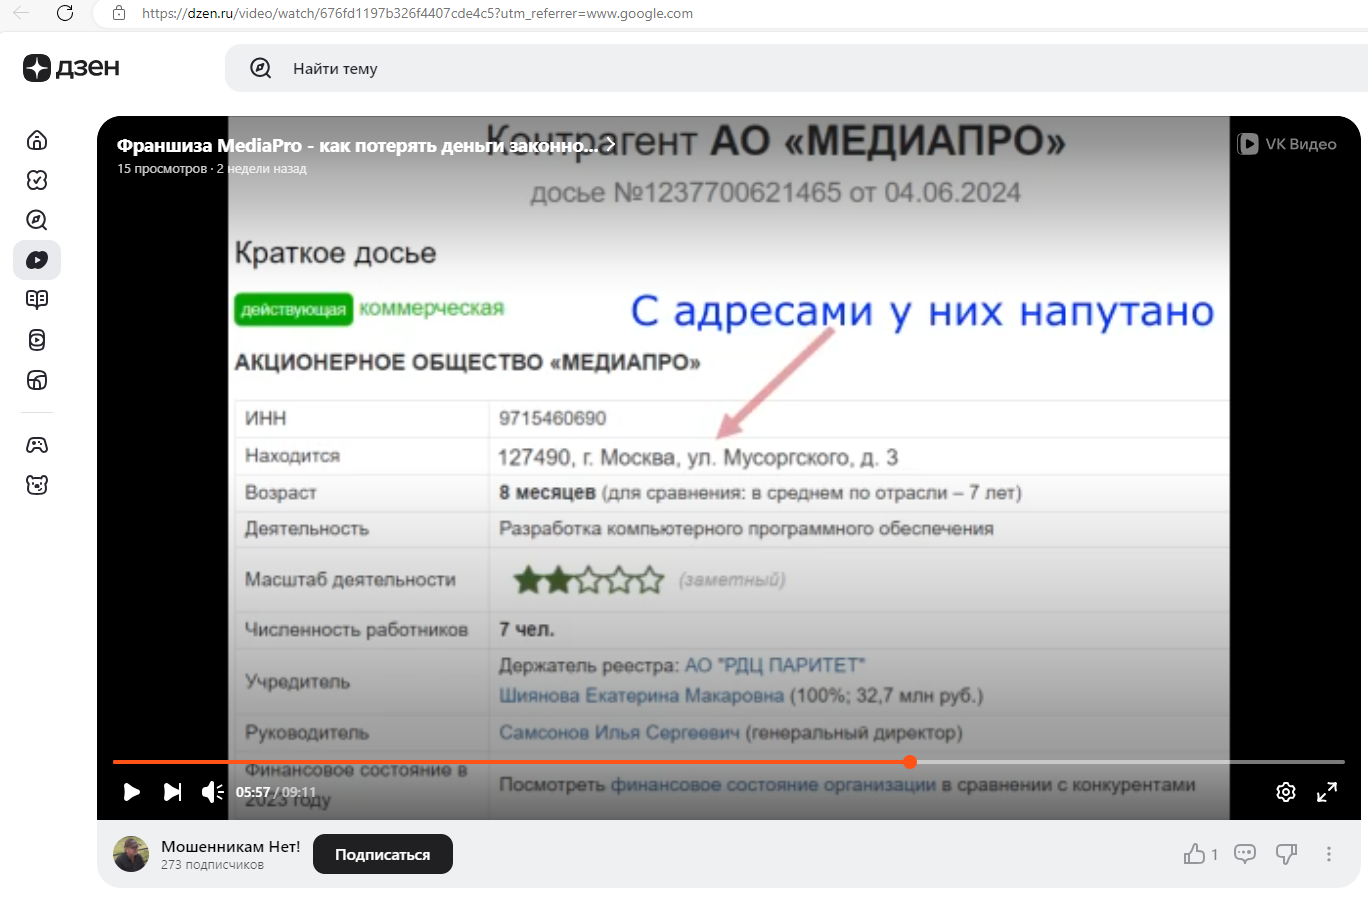Click the browser back arrow

click(20, 13)
